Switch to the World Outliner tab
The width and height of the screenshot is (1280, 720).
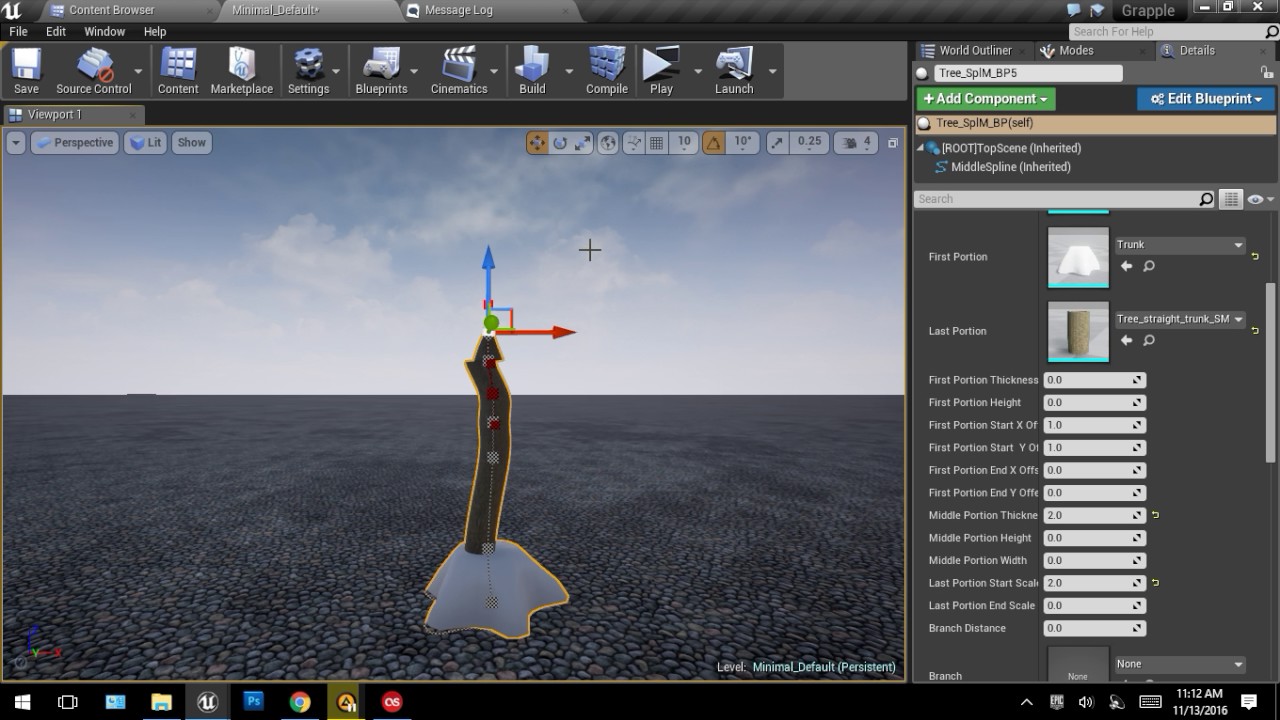point(975,50)
